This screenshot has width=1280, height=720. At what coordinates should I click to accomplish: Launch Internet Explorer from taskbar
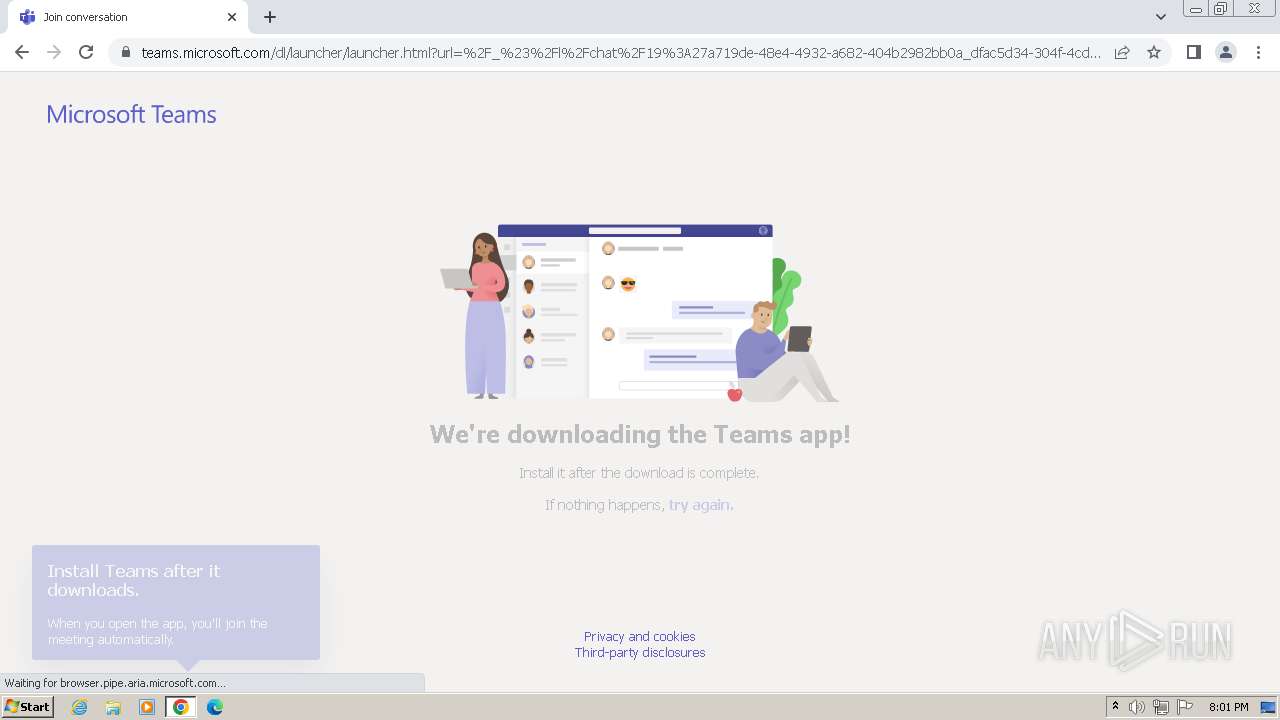[80, 707]
